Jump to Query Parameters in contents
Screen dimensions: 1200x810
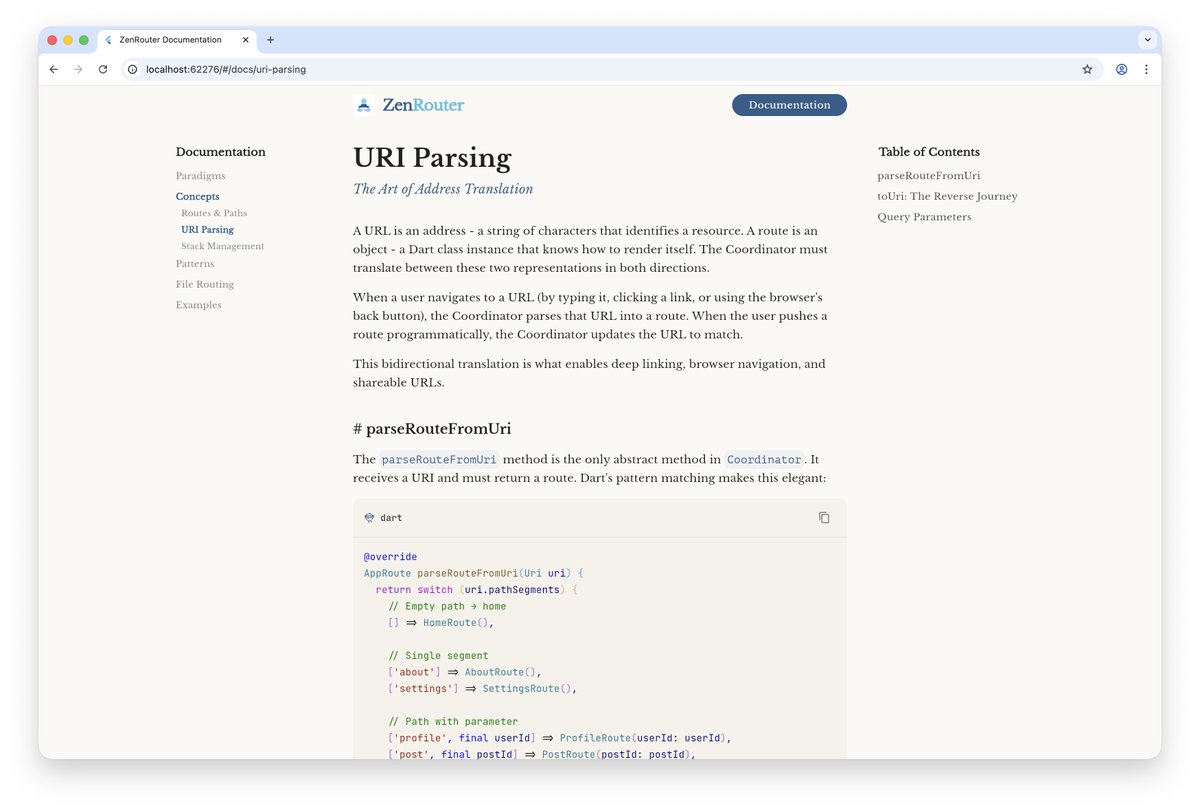coord(924,217)
